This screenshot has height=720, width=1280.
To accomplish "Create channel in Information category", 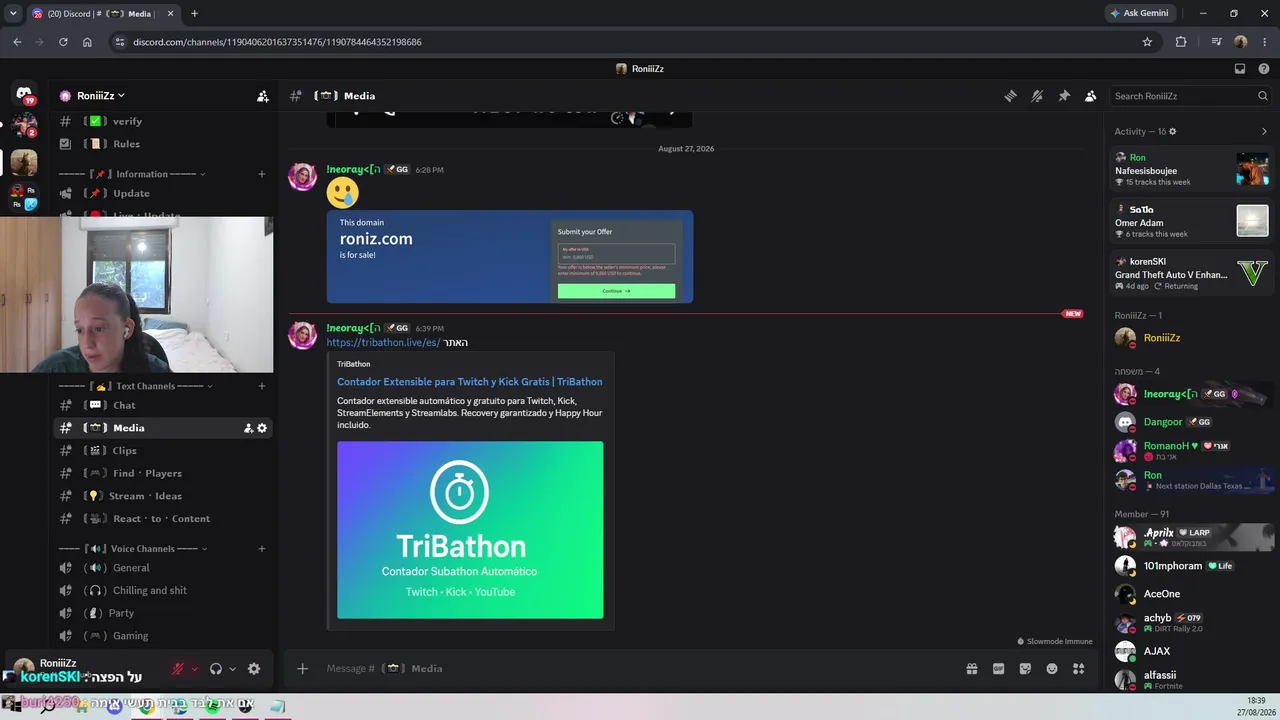I will pyautogui.click(x=262, y=174).
